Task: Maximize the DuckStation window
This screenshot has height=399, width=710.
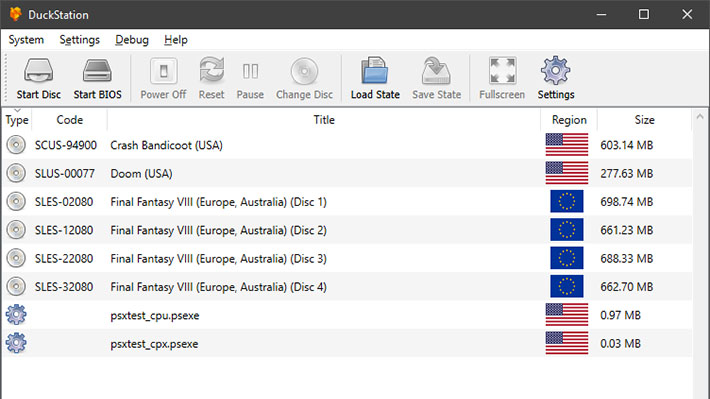Action: (643, 14)
